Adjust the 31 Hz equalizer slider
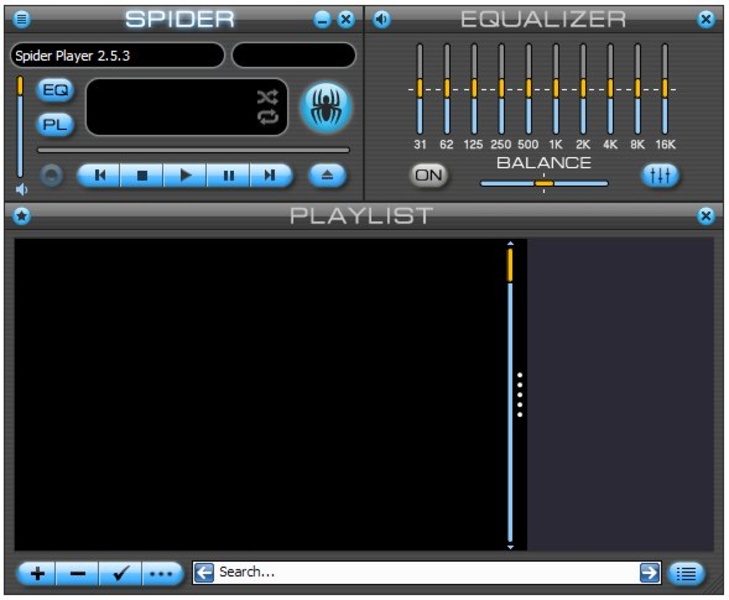 (x=420, y=89)
